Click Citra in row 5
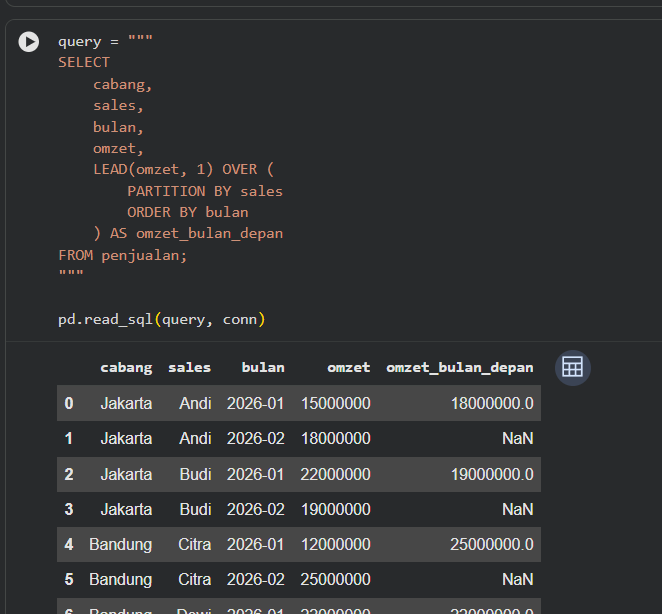 point(195,579)
